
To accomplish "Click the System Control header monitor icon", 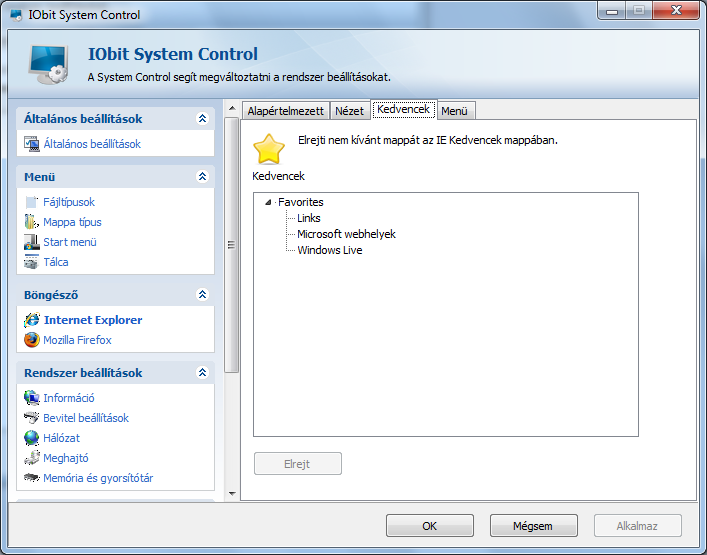I will (x=49, y=64).
